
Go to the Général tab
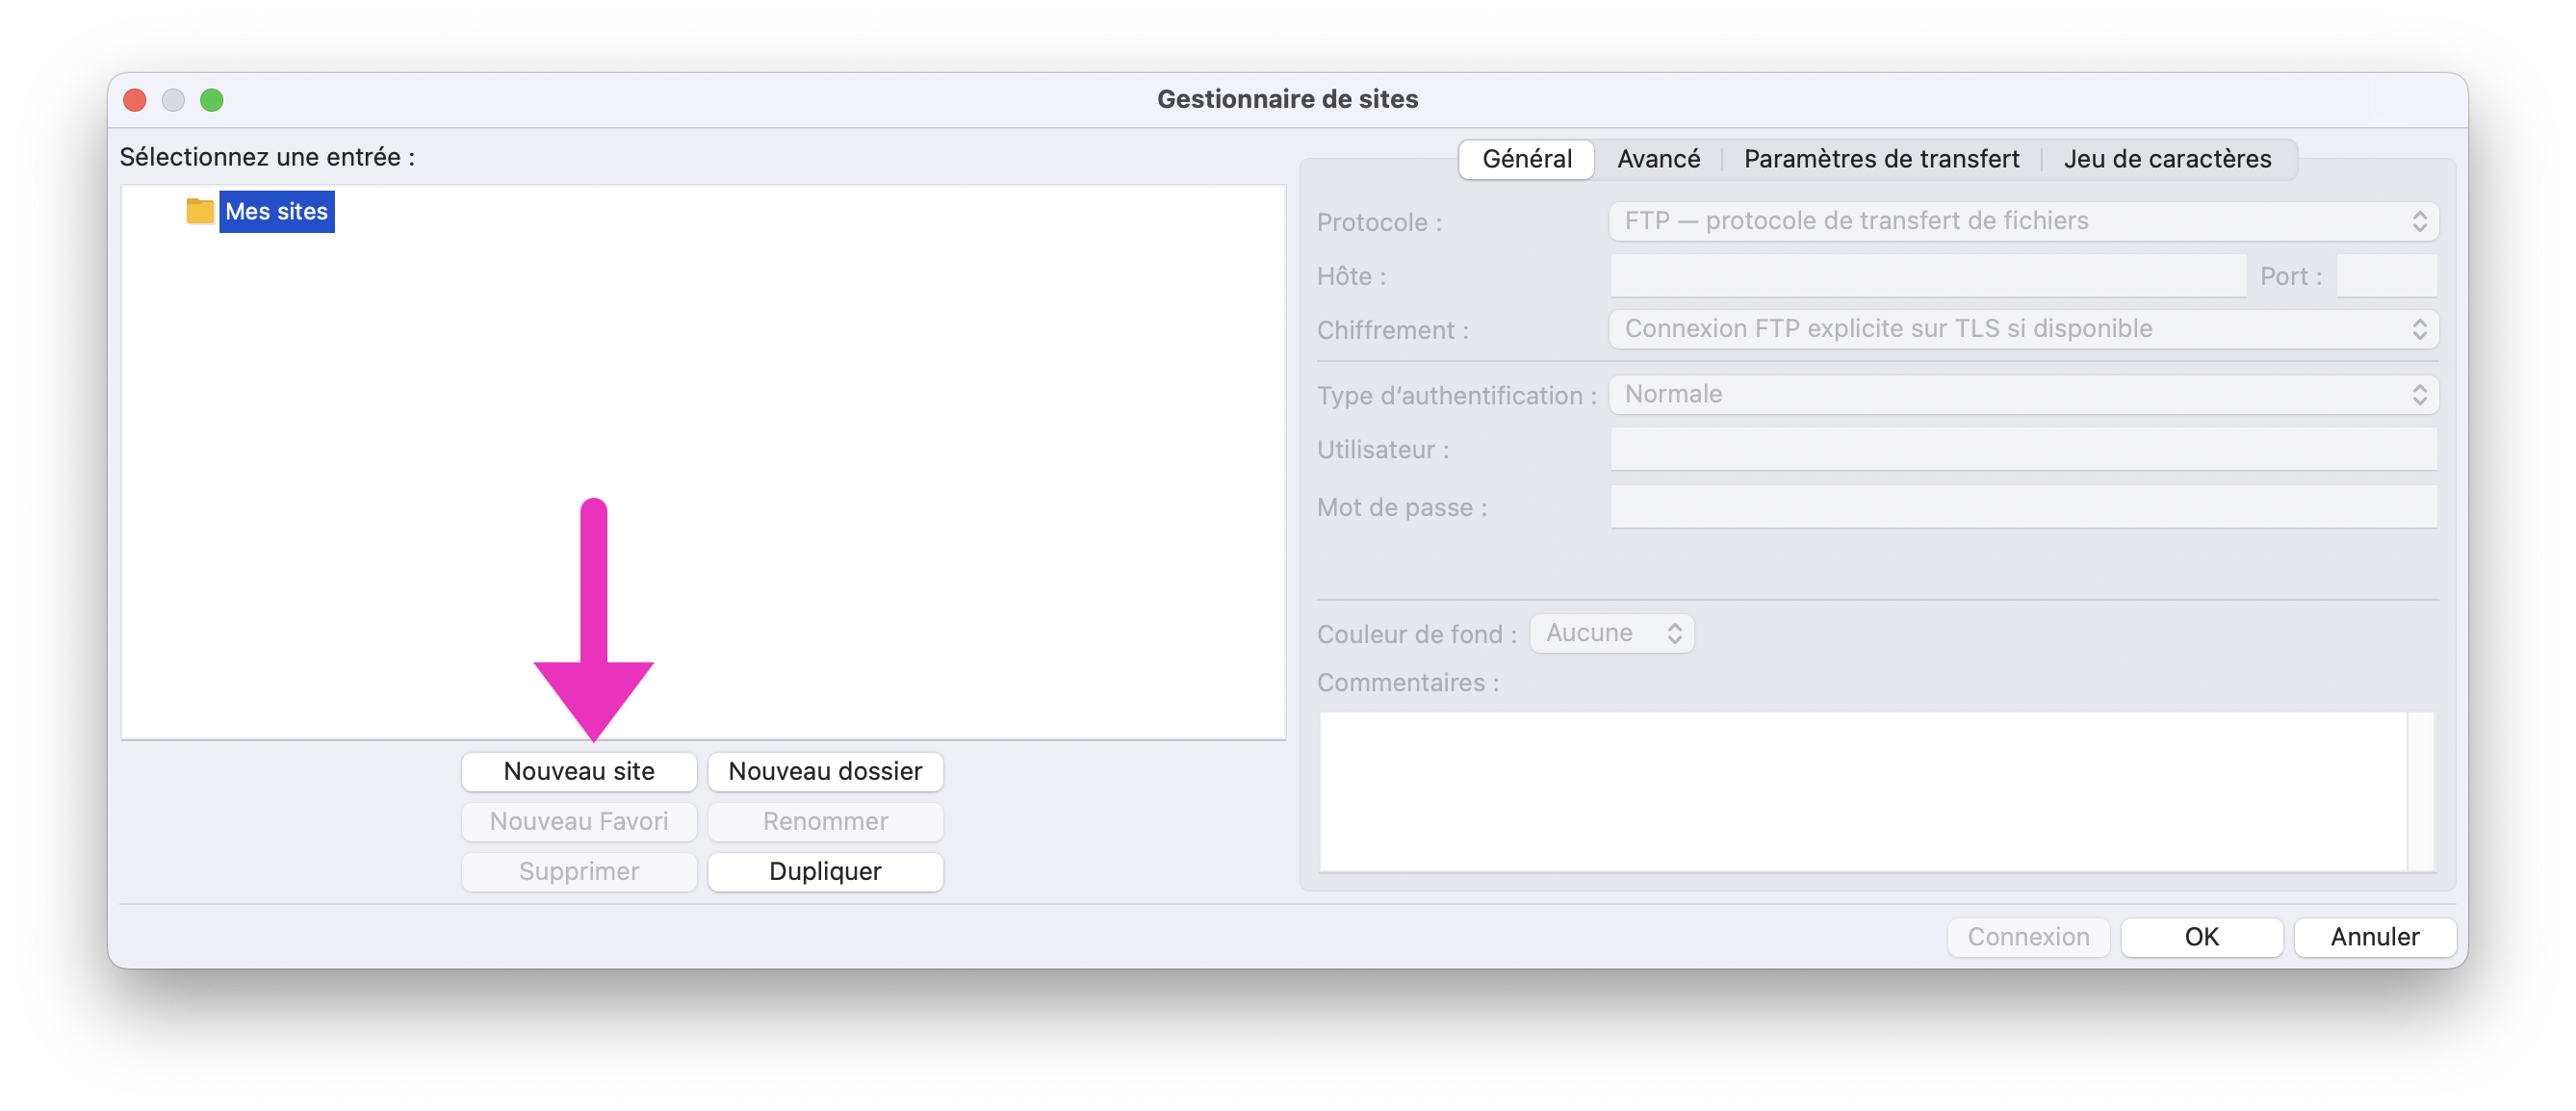(x=1526, y=159)
